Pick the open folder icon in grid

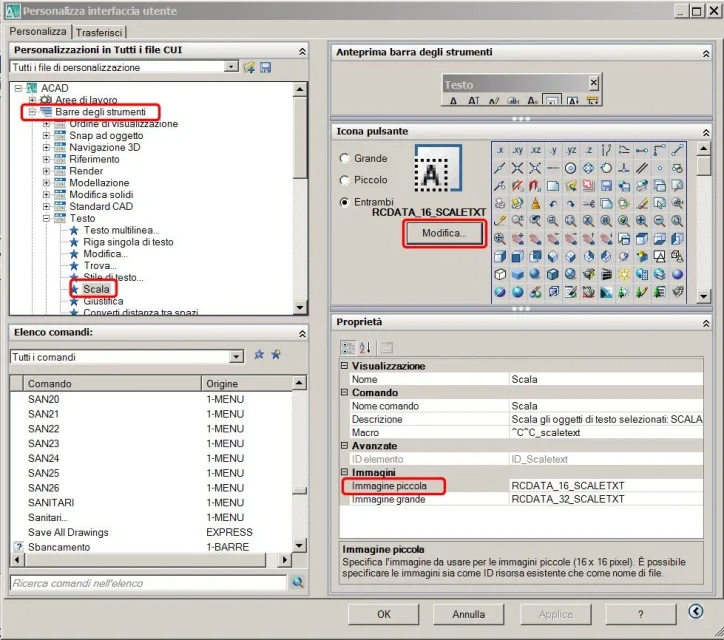(x=571, y=186)
